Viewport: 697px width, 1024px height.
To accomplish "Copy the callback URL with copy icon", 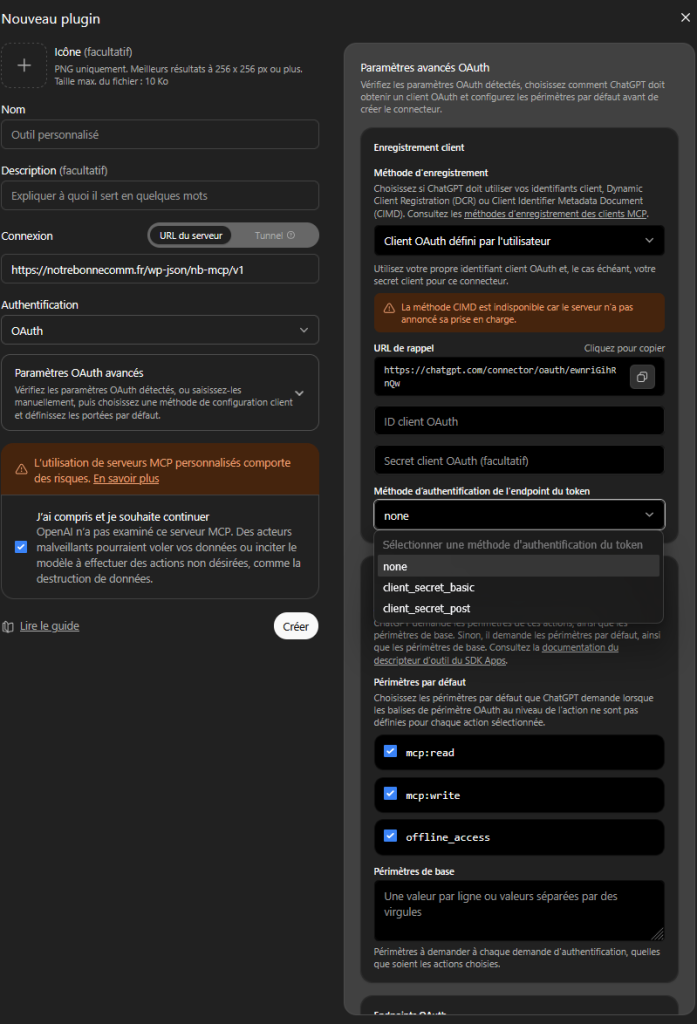I will coord(642,377).
